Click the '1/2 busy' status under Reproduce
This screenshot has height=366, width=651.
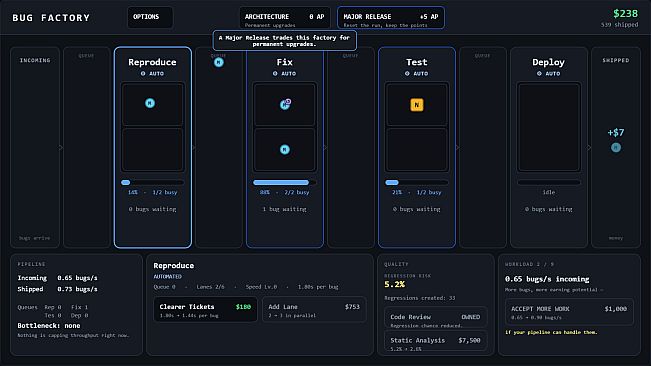pyautogui.click(x=165, y=193)
